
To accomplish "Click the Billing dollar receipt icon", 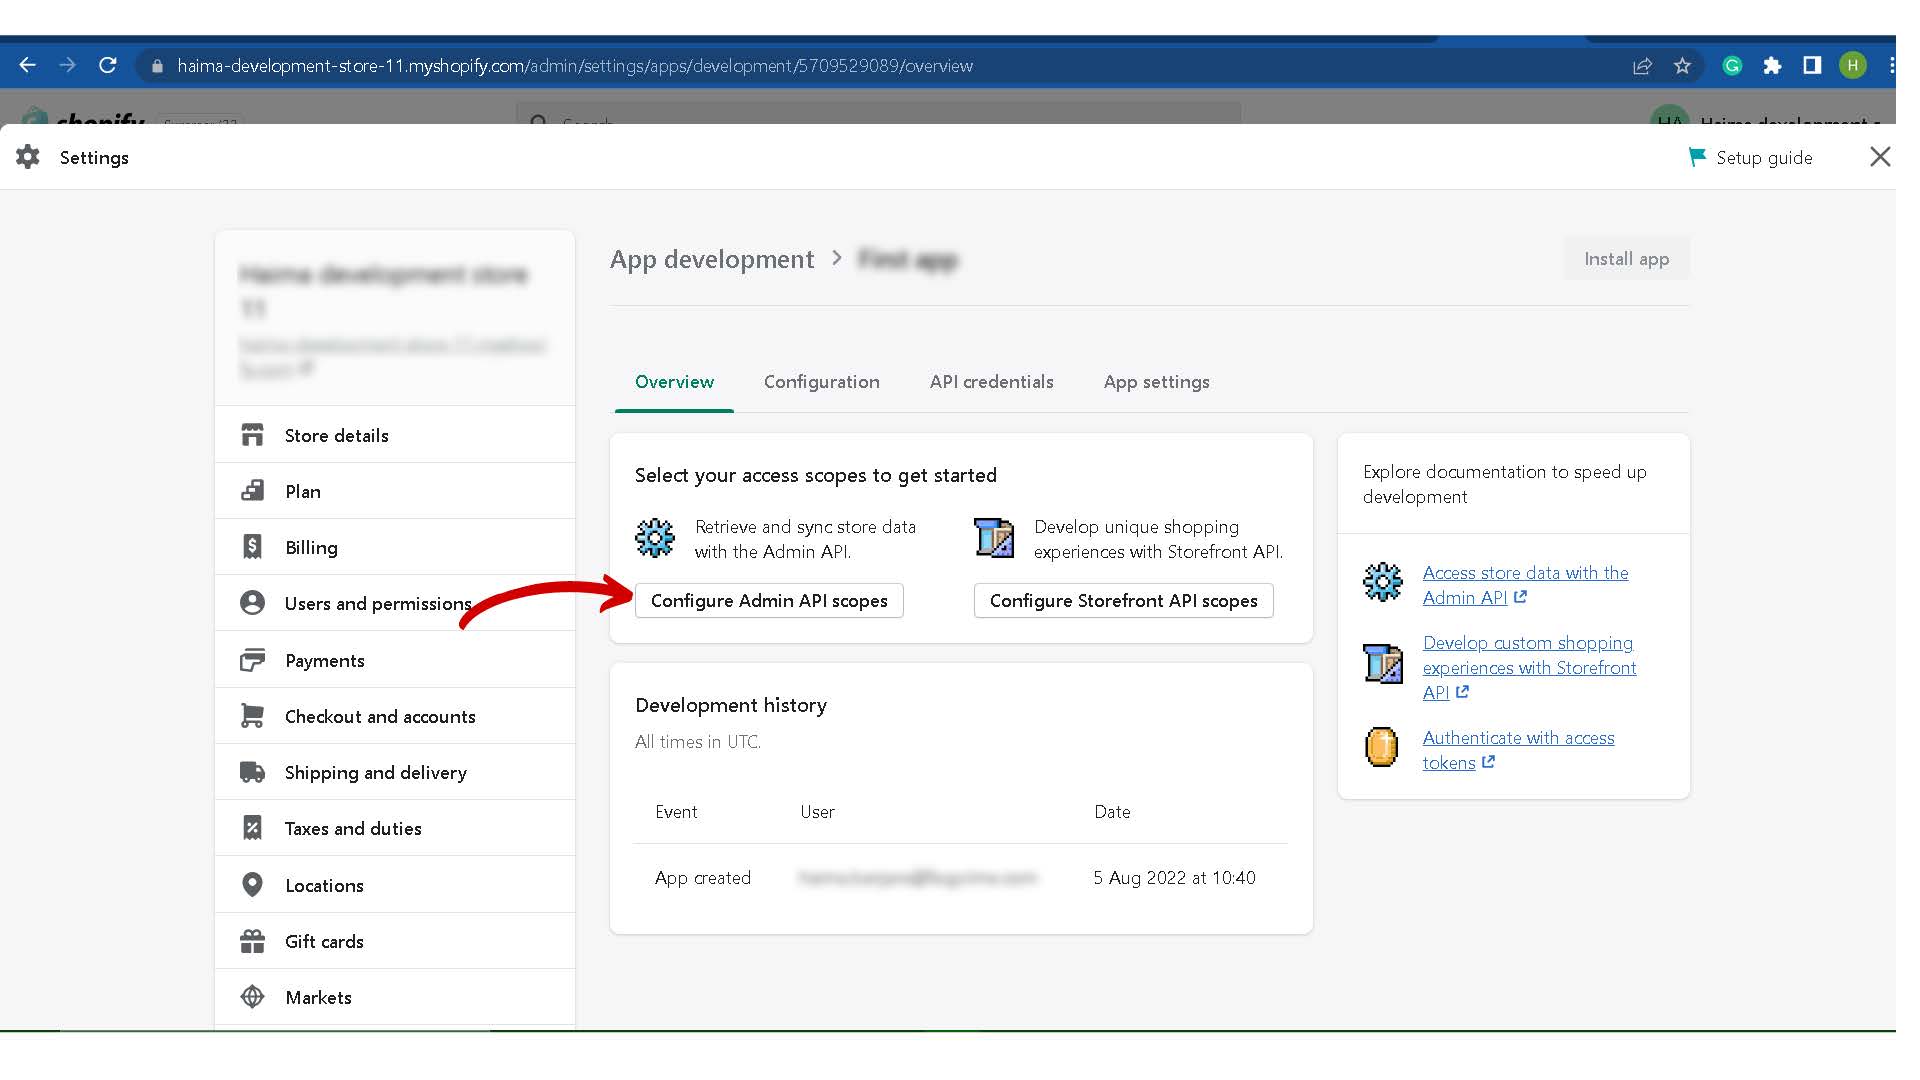I will tap(252, 547).
